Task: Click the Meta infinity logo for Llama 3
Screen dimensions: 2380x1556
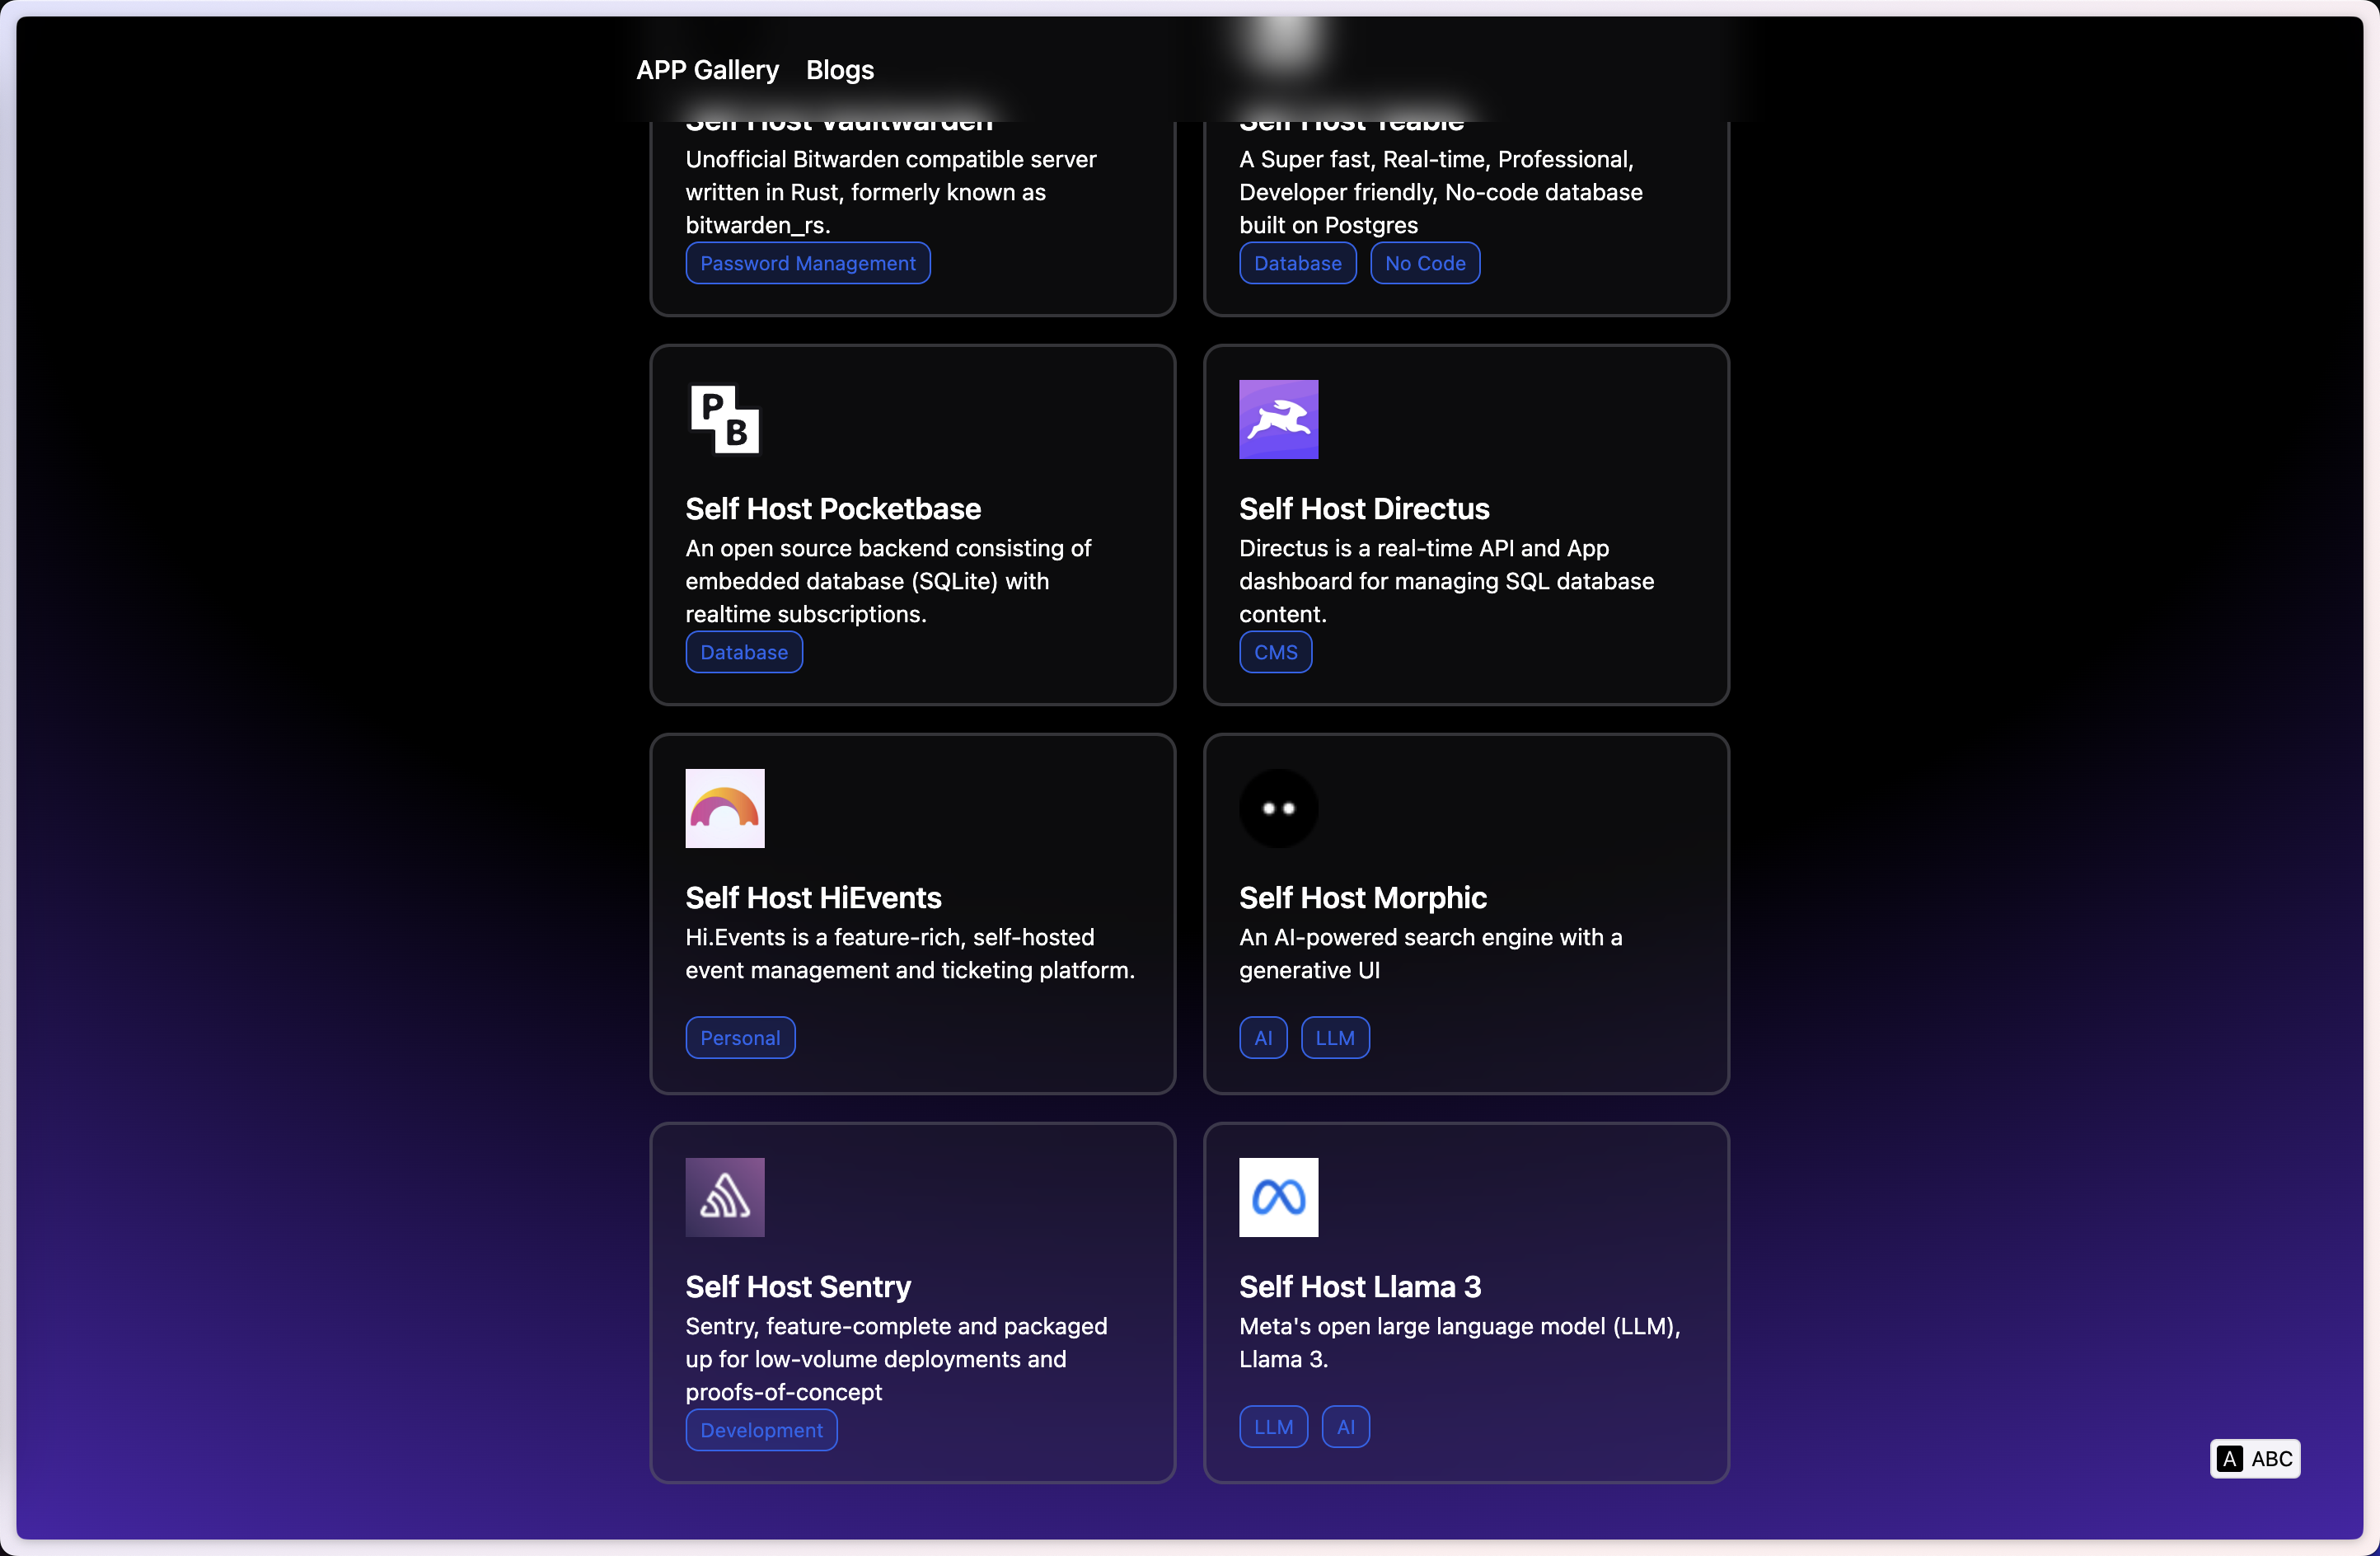Action: 1278,1197
